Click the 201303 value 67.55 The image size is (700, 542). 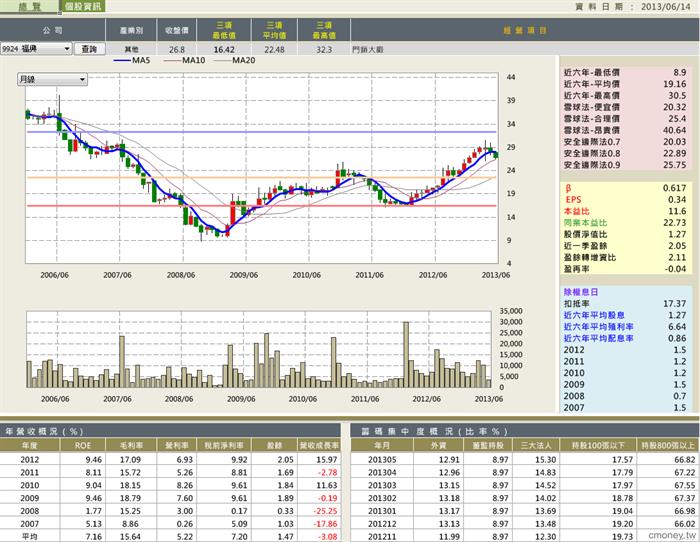(684, 485)
